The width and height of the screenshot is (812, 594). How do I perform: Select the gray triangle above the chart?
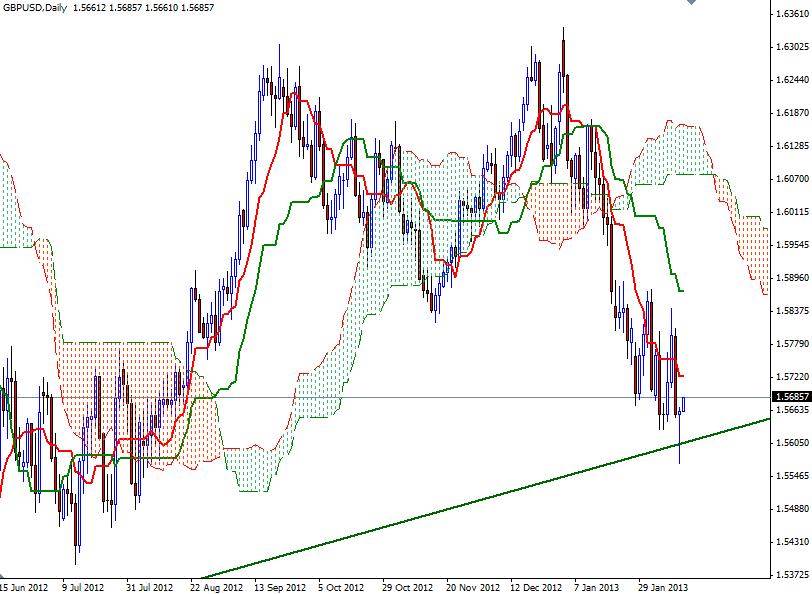pos(689,5)
